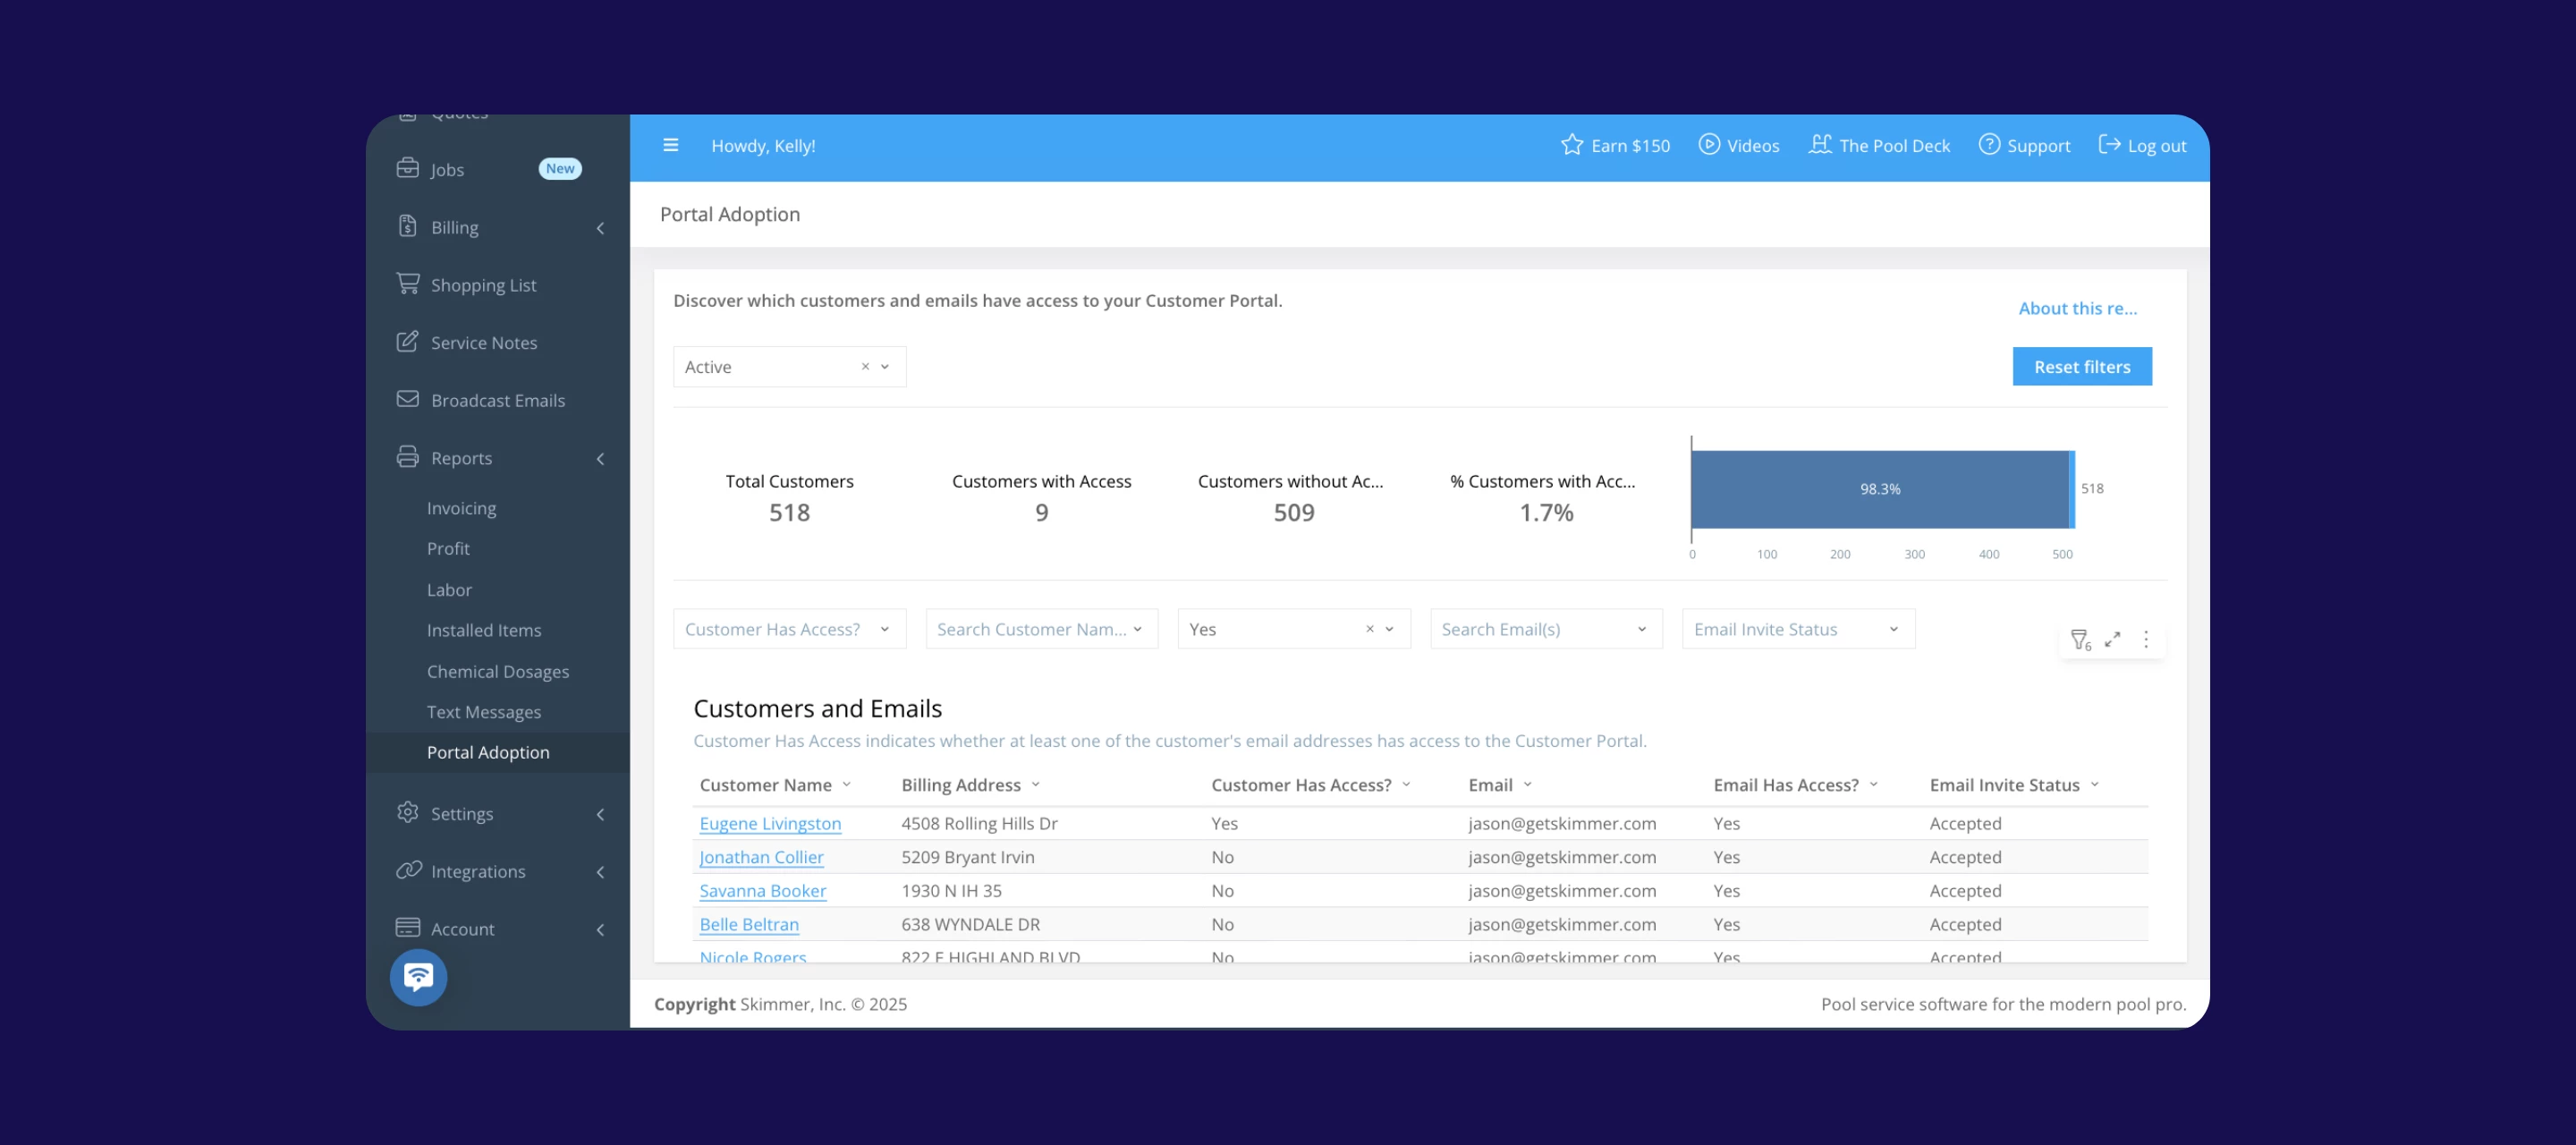Open the three-dot more options menu
Image resolution: width=2576 pixels, height=1145 pixels.
point(2145,639)
